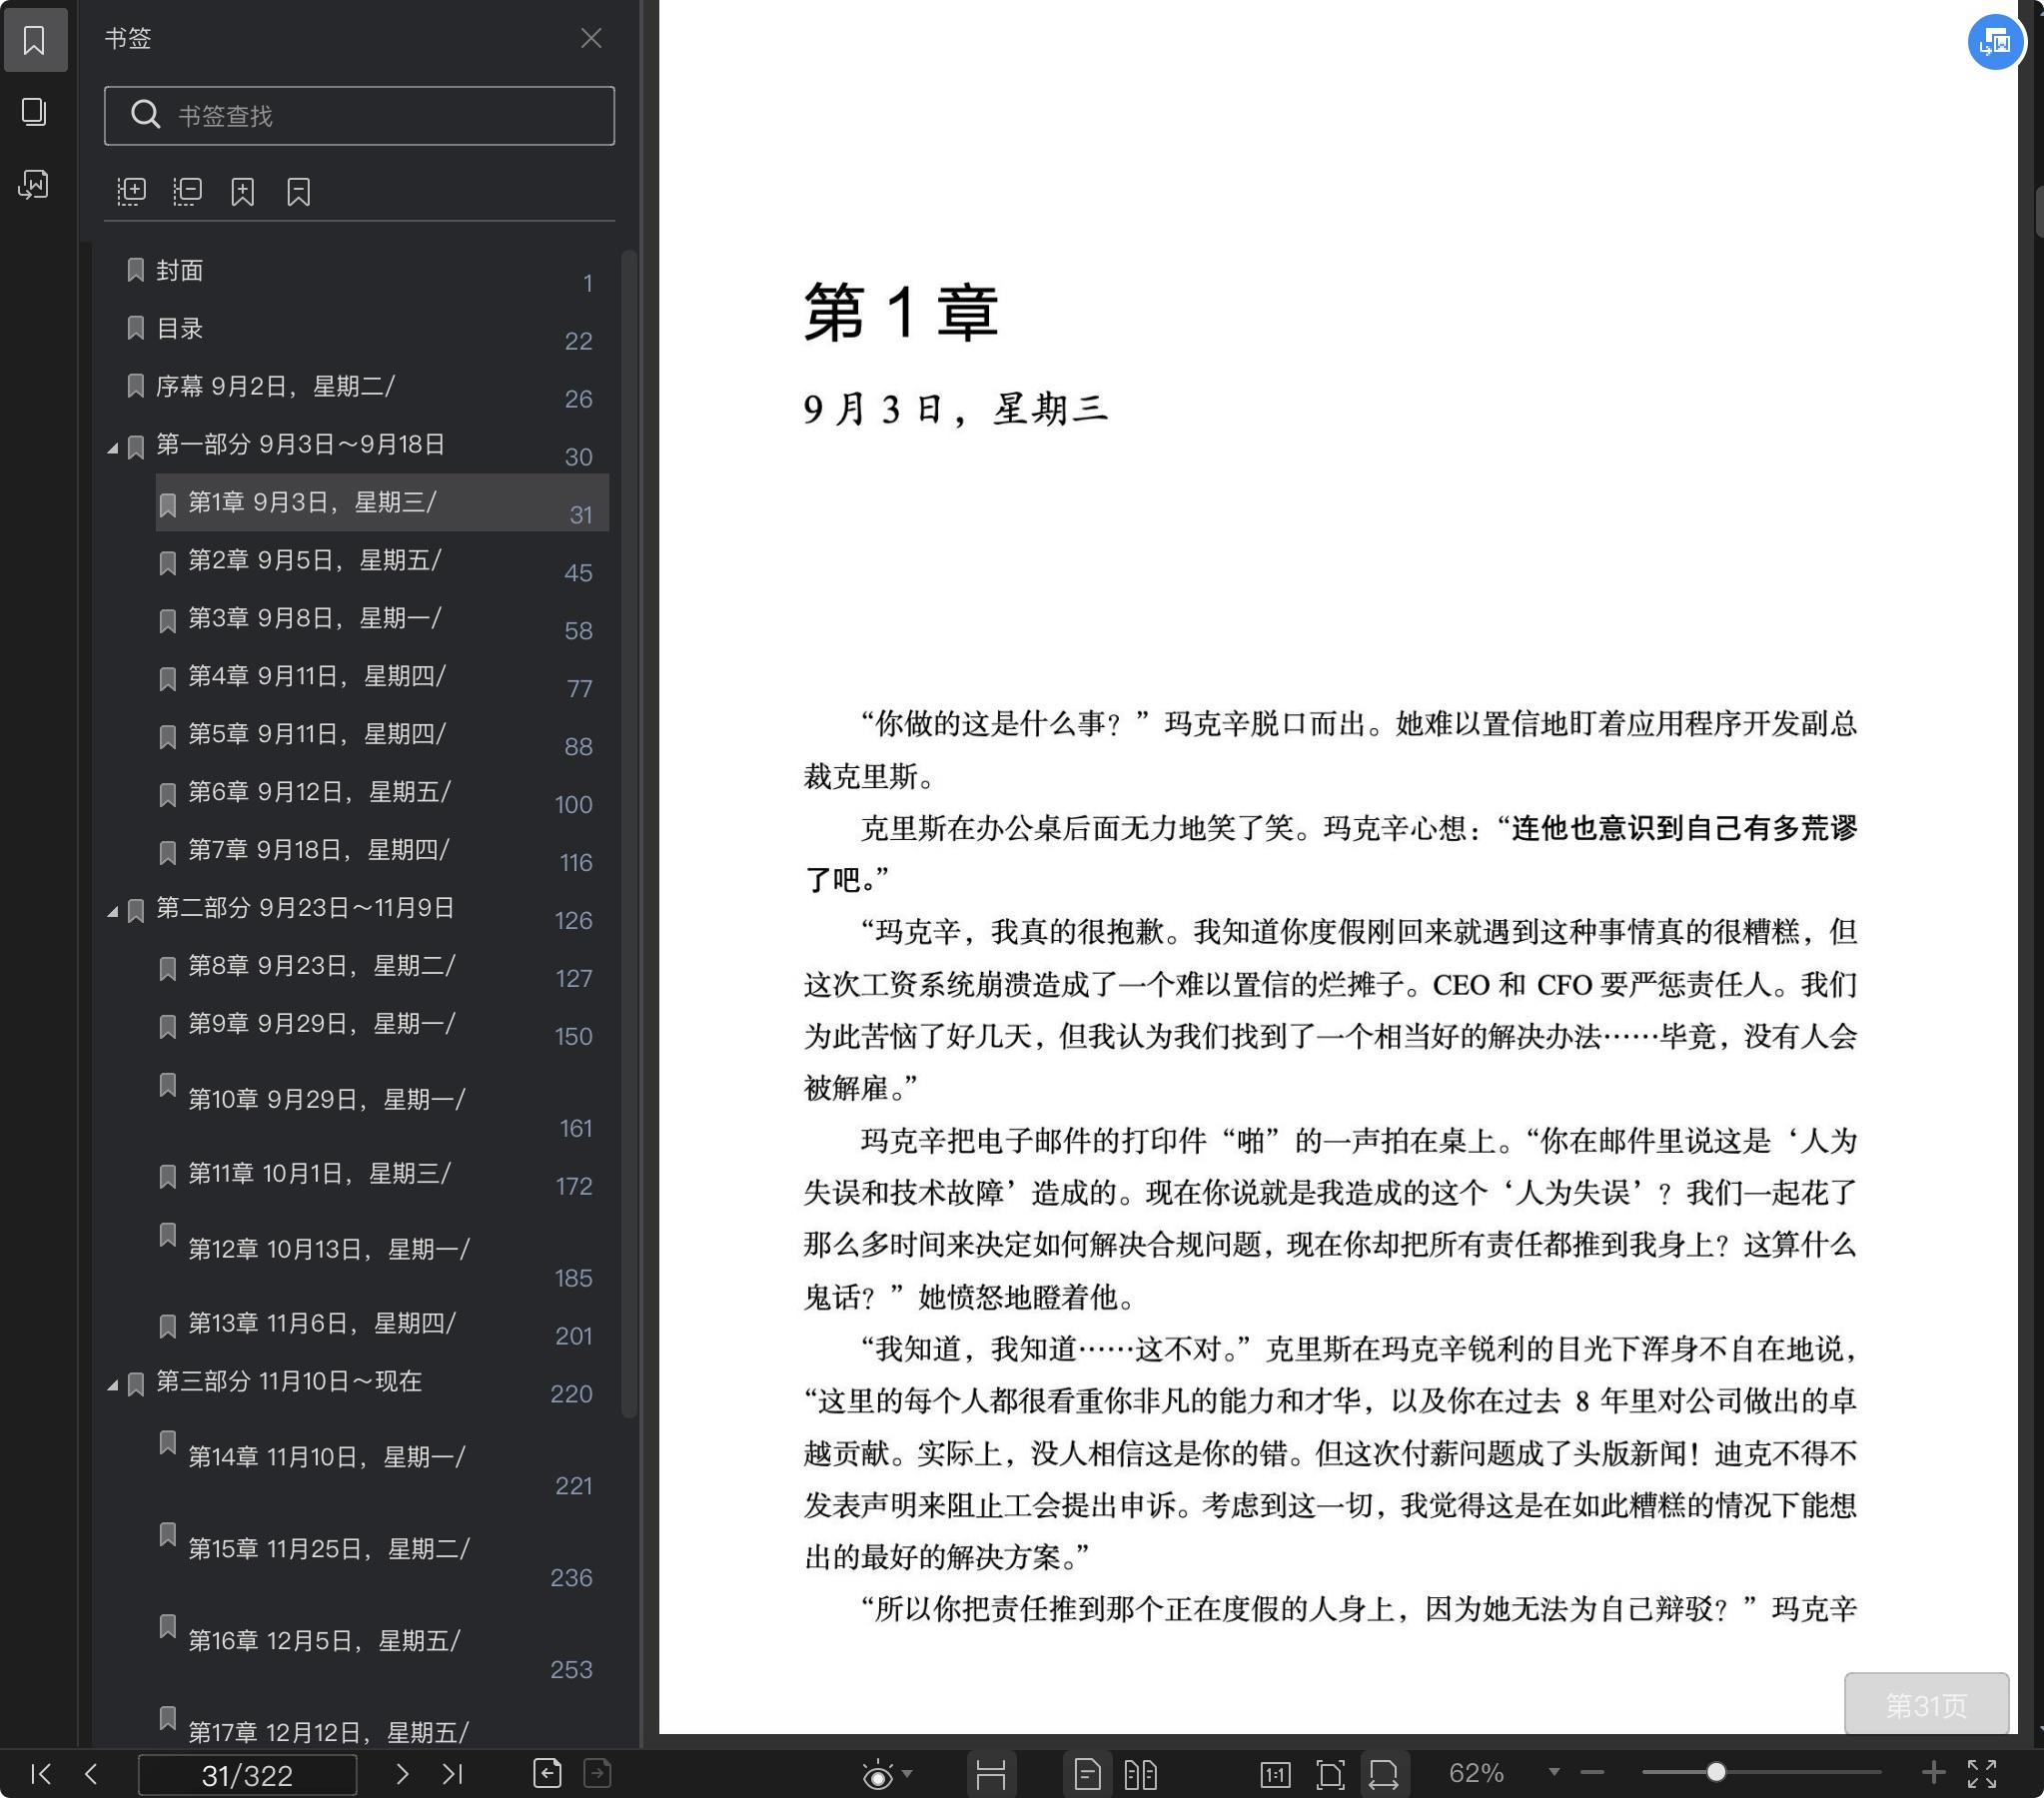Toggle eye protection mode icon
Image resolution: width=2044 pixels, height=1798 pixels.
coord(877,1774)
